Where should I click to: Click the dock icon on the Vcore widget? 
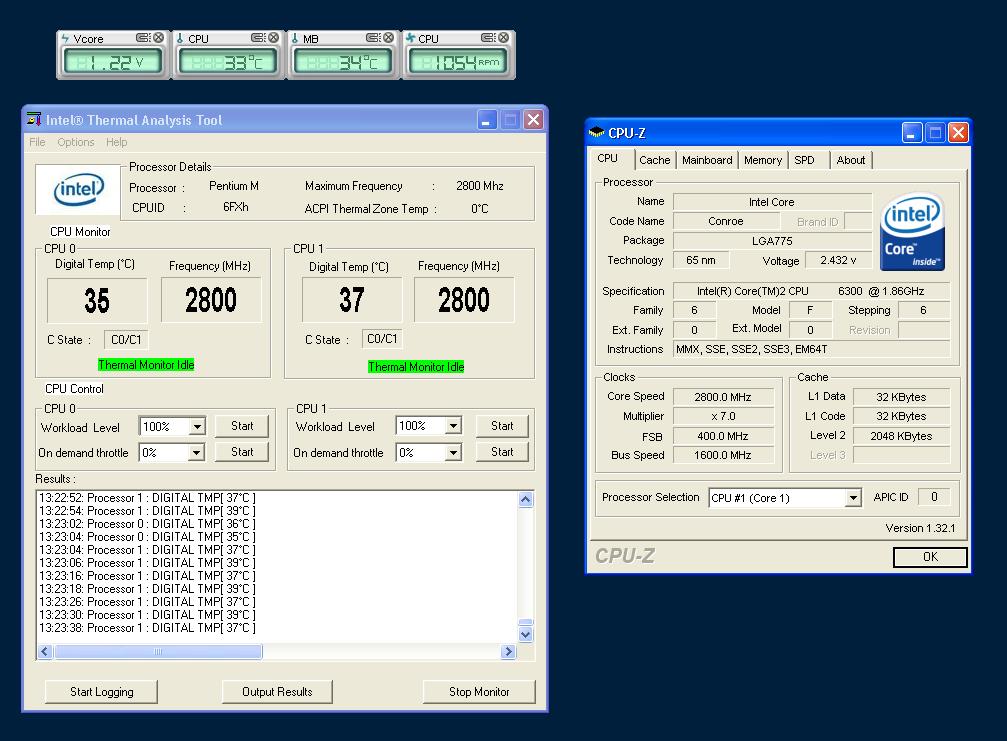pos(143,38)
